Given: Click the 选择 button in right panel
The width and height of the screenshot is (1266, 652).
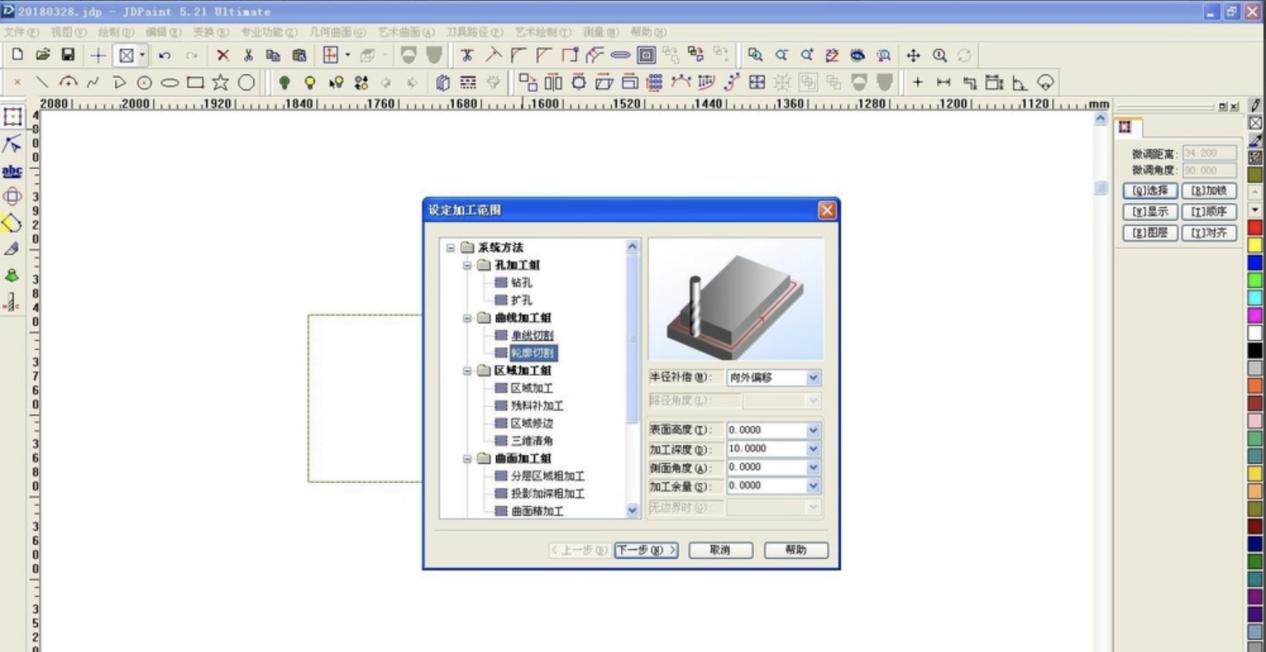Looking at the screenshot, I should coord(1150,191).
